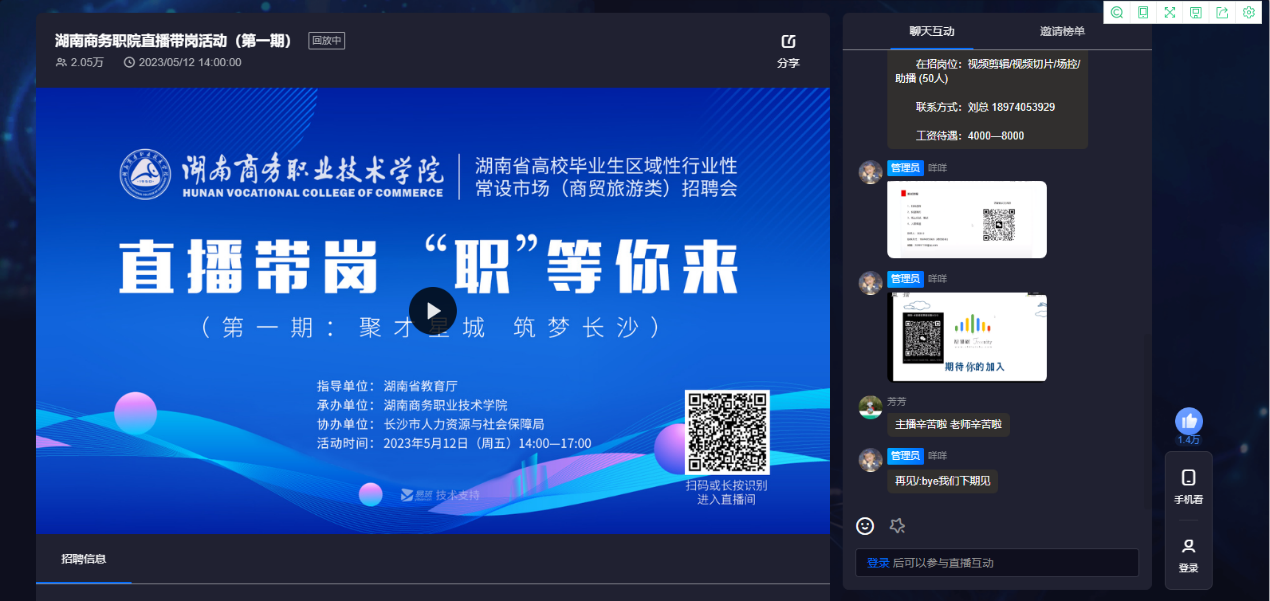
Task: Click the blue 登录 link in chat box
Action: click(878, 563)
